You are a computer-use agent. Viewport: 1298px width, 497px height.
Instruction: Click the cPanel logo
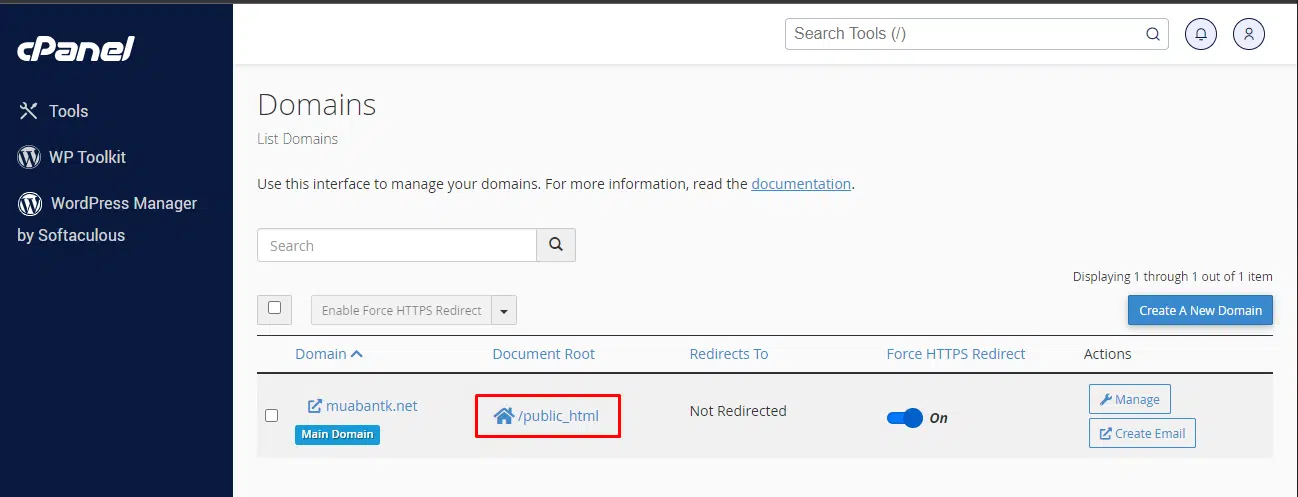pos(76,48)
